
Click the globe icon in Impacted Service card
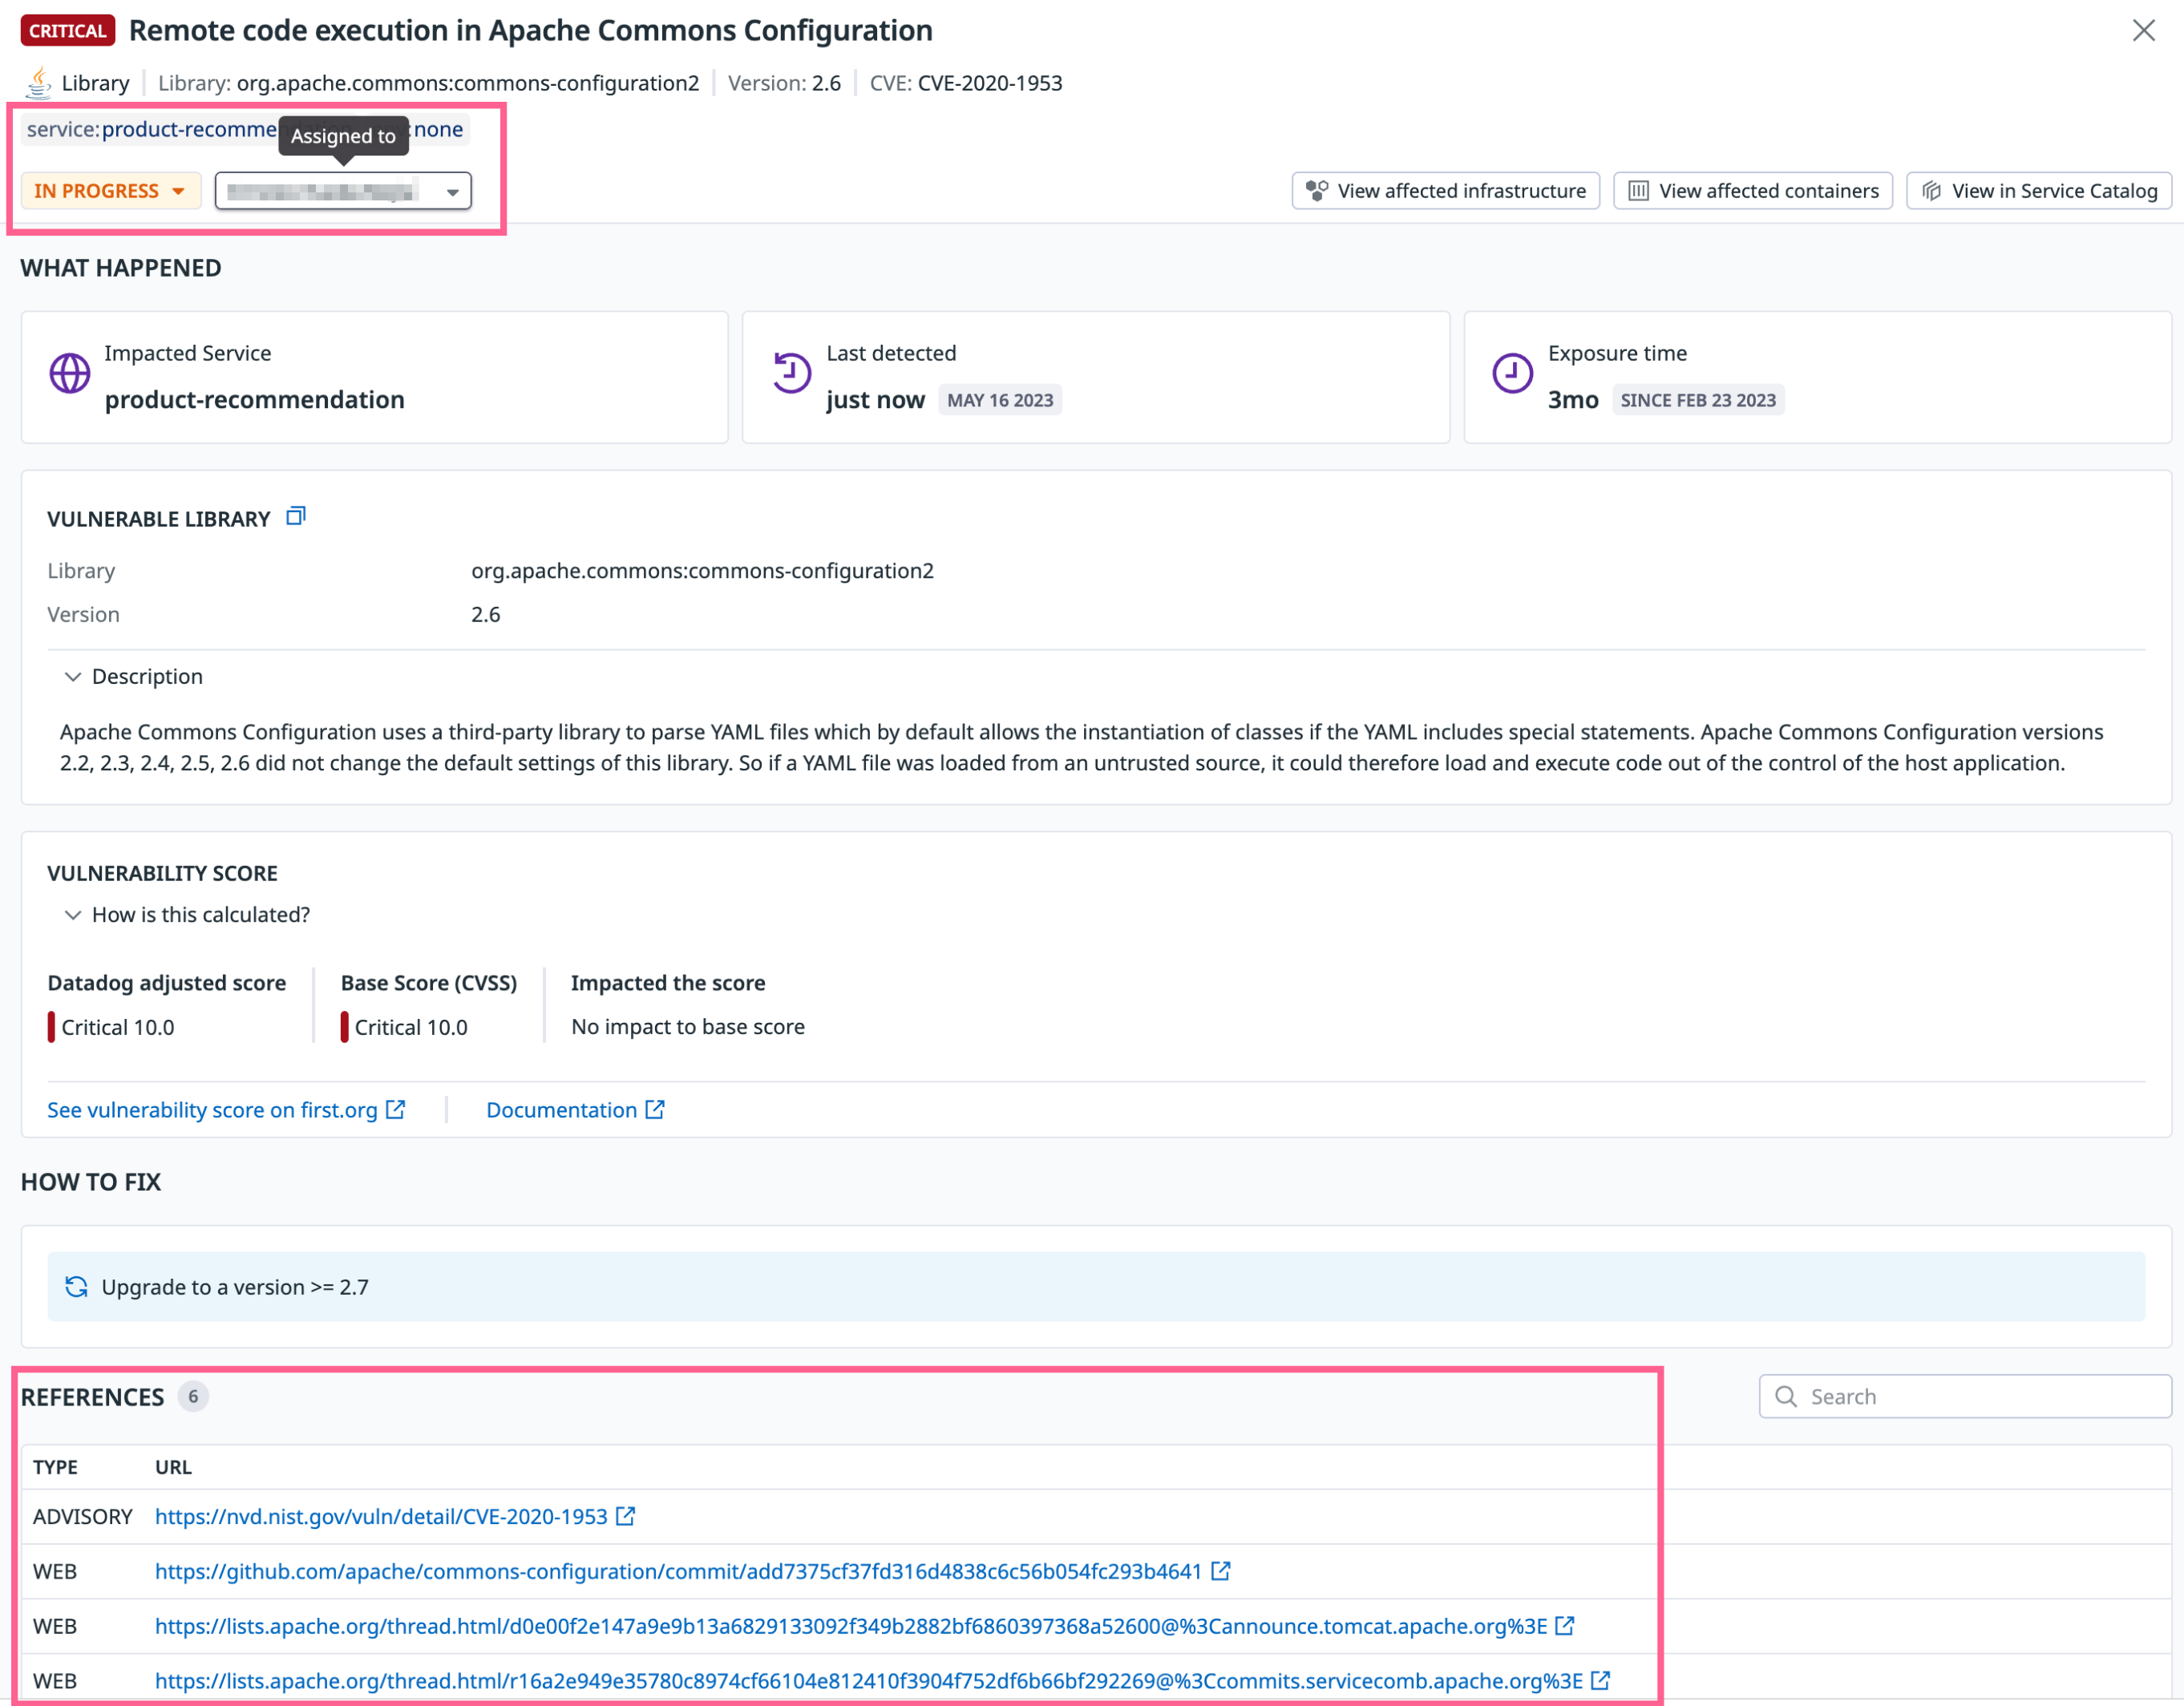tap(70, 374)
